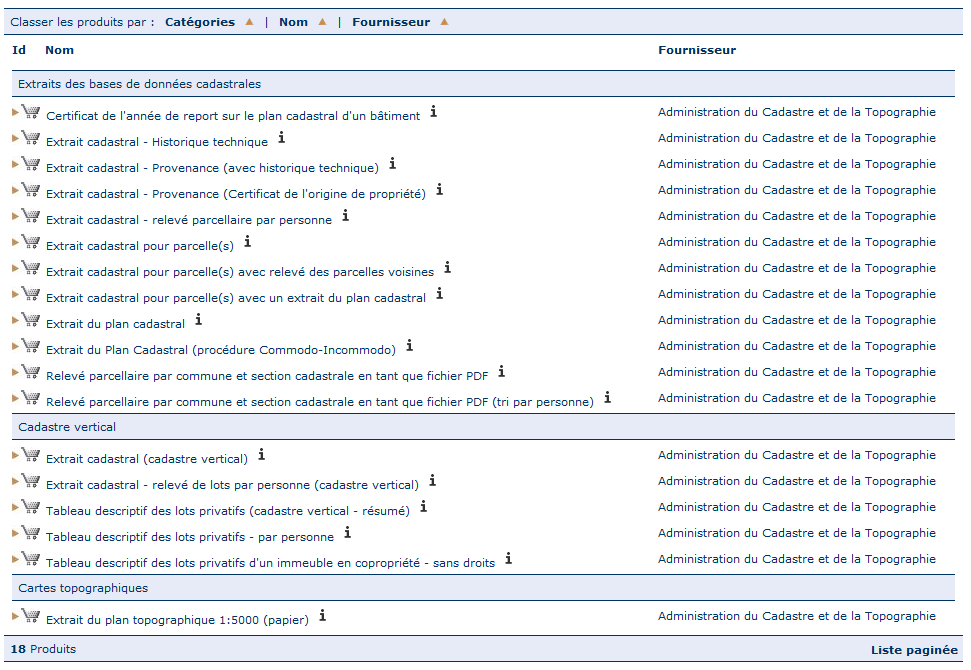The image size is (971, 670).
Task: Open Relevé parcellaire PDF (tri par personne) product
Action: click(319, 402)
